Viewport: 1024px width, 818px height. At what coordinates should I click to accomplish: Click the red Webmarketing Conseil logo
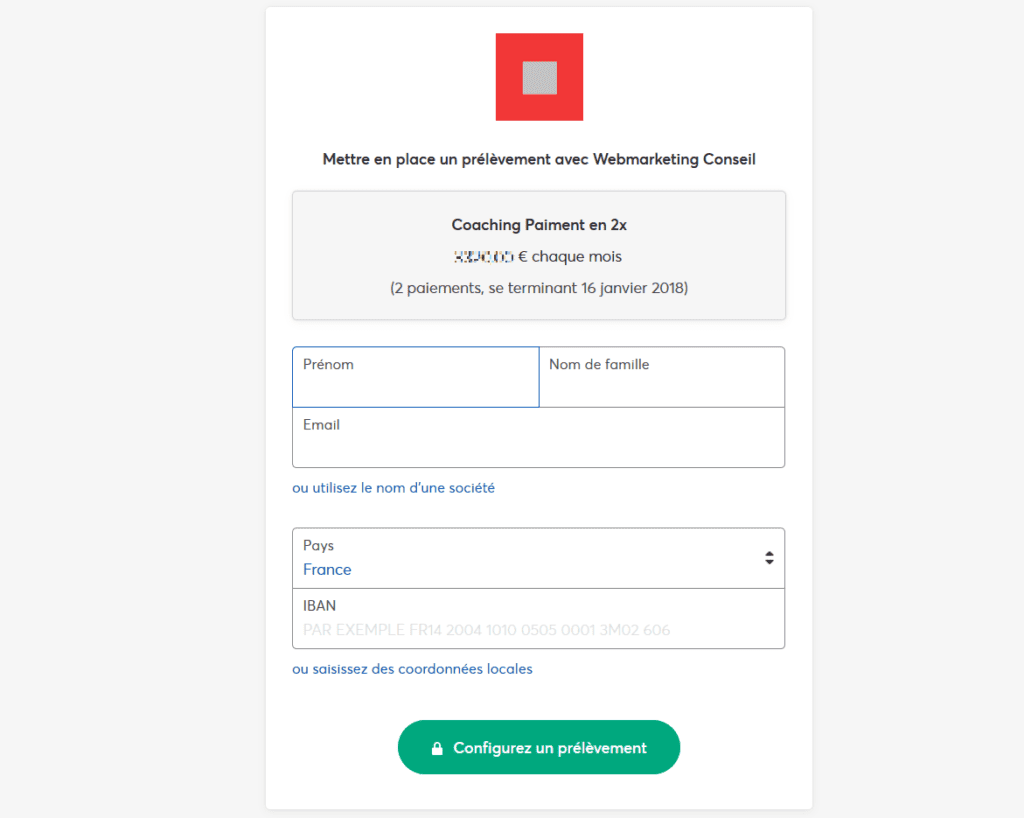point(539,77)
